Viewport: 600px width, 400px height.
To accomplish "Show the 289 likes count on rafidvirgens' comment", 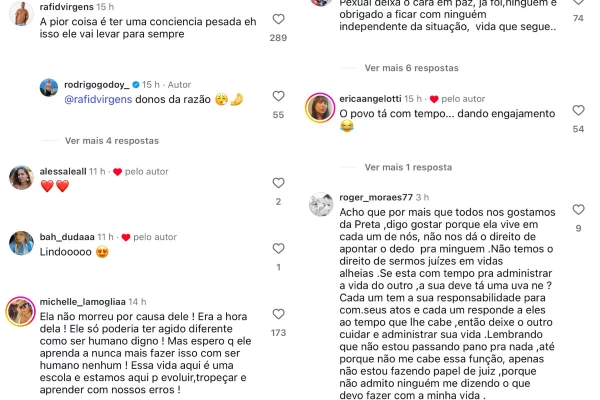I will click(278, 38).
